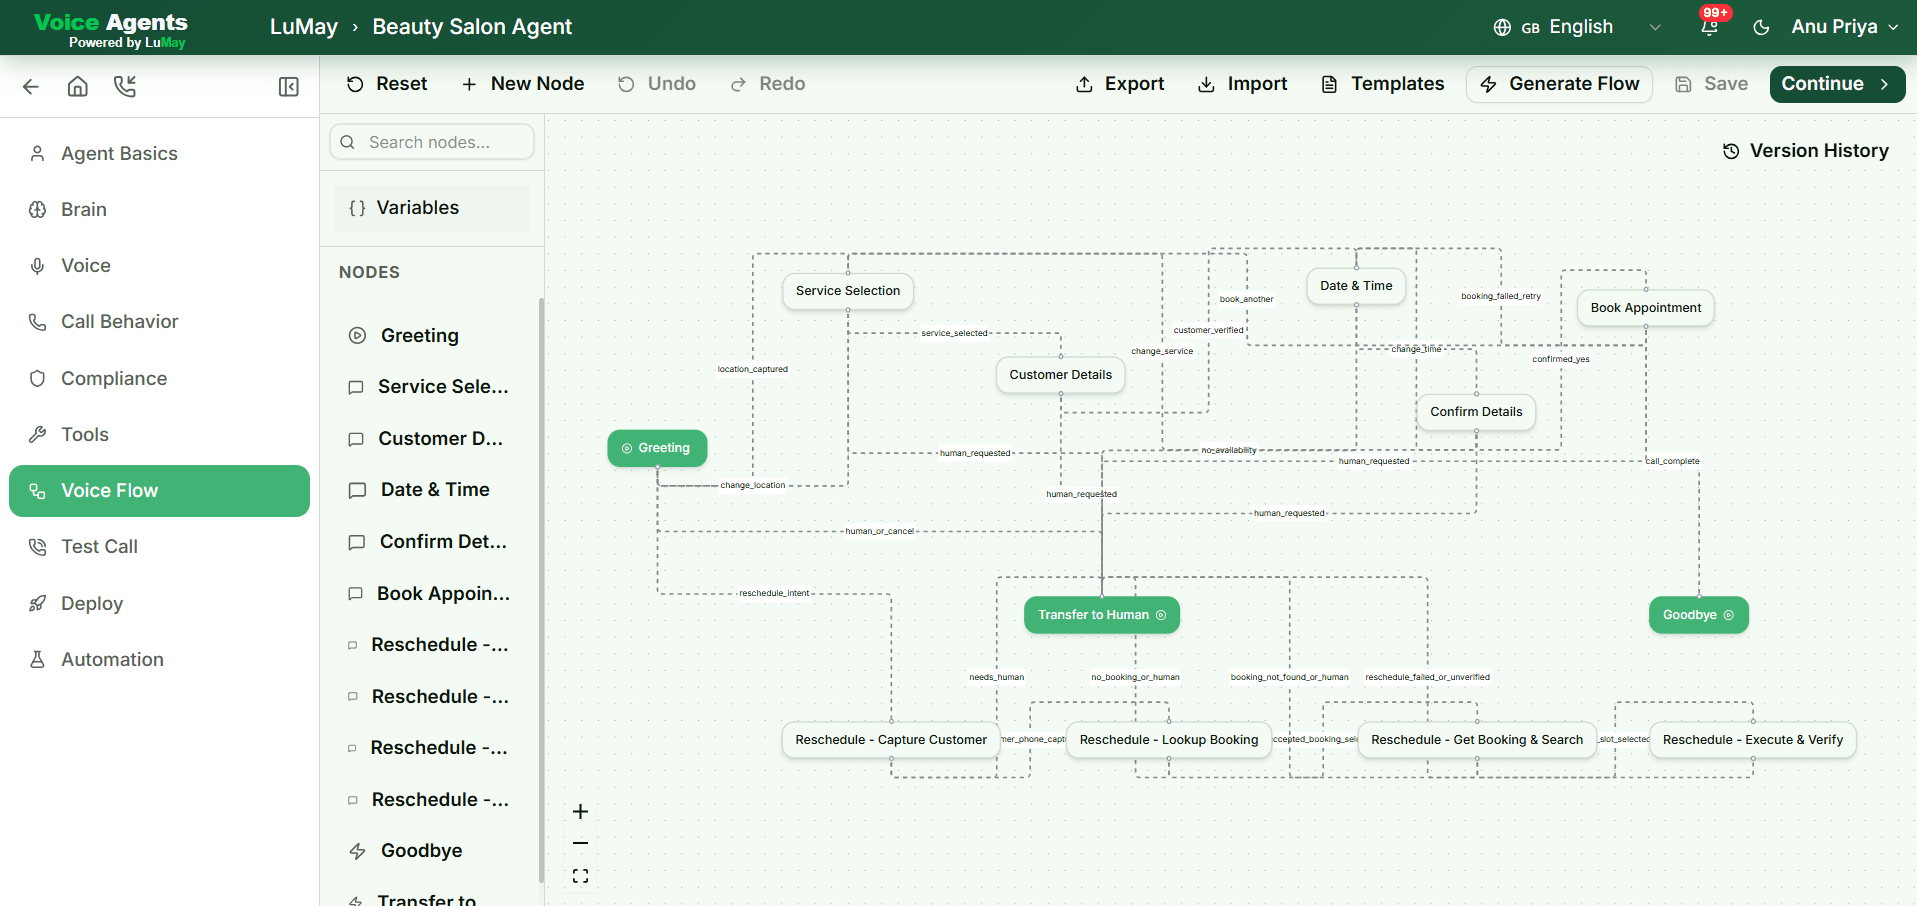Select the green Greeting node on canvas
The height and width of the screenshot is (906, 1917).
[x=657, y=448]
